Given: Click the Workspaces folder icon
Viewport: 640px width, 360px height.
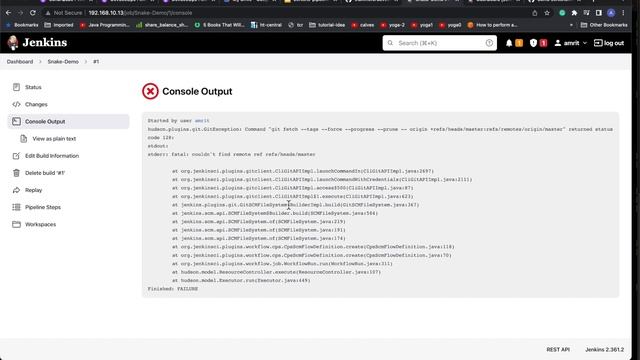Looking at the screenshot, I should click(x=16, y=224).
